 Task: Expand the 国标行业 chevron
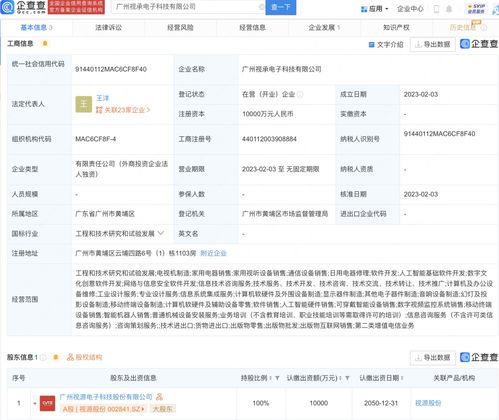(x=161, y=233)
